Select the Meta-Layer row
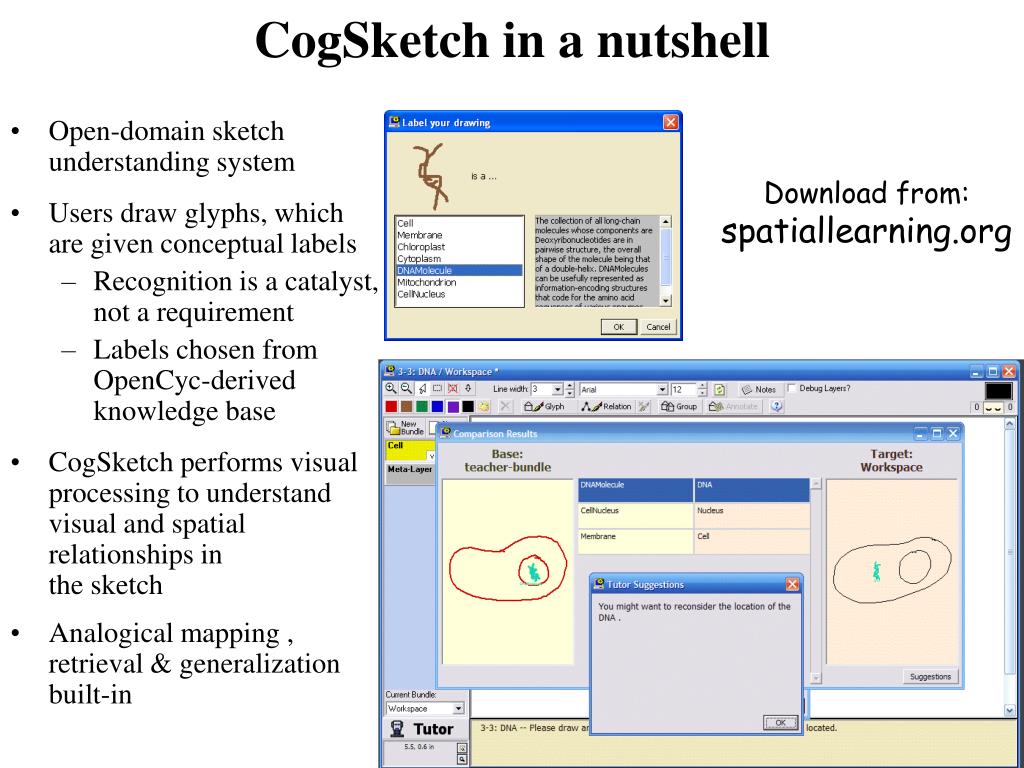The image size is (1024, 768). [x=411, y=473]
